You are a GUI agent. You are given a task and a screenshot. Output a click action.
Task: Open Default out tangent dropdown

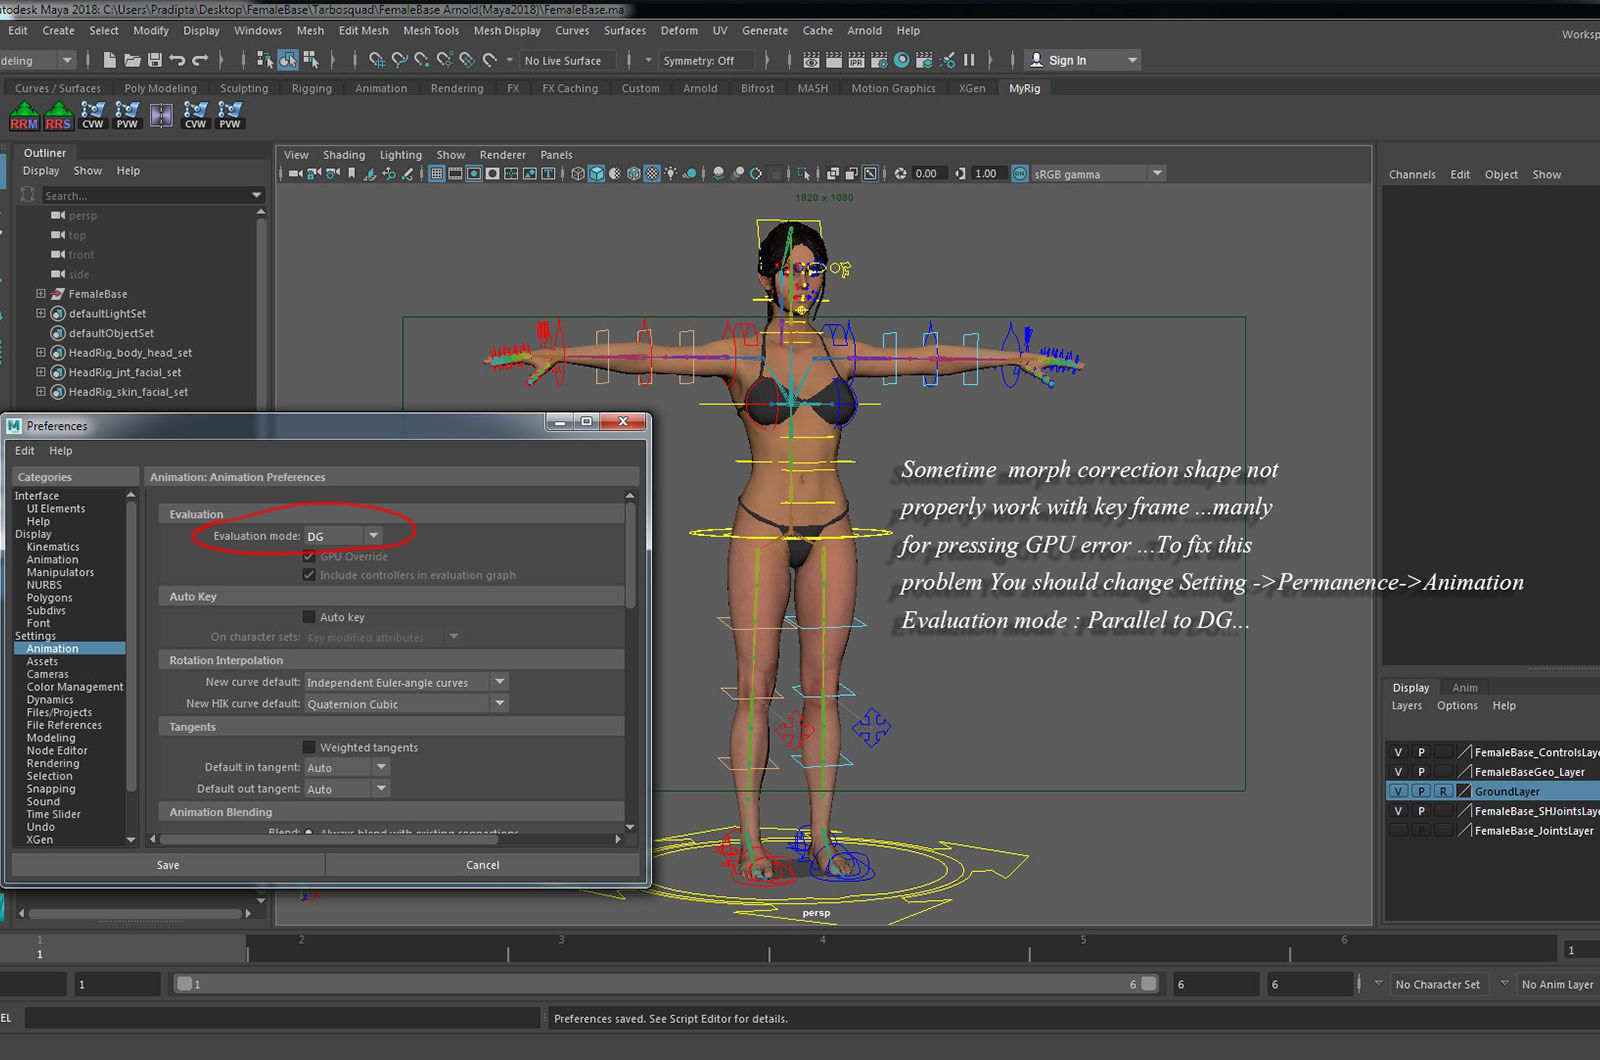pyautogui.click(x=347, y=789)
